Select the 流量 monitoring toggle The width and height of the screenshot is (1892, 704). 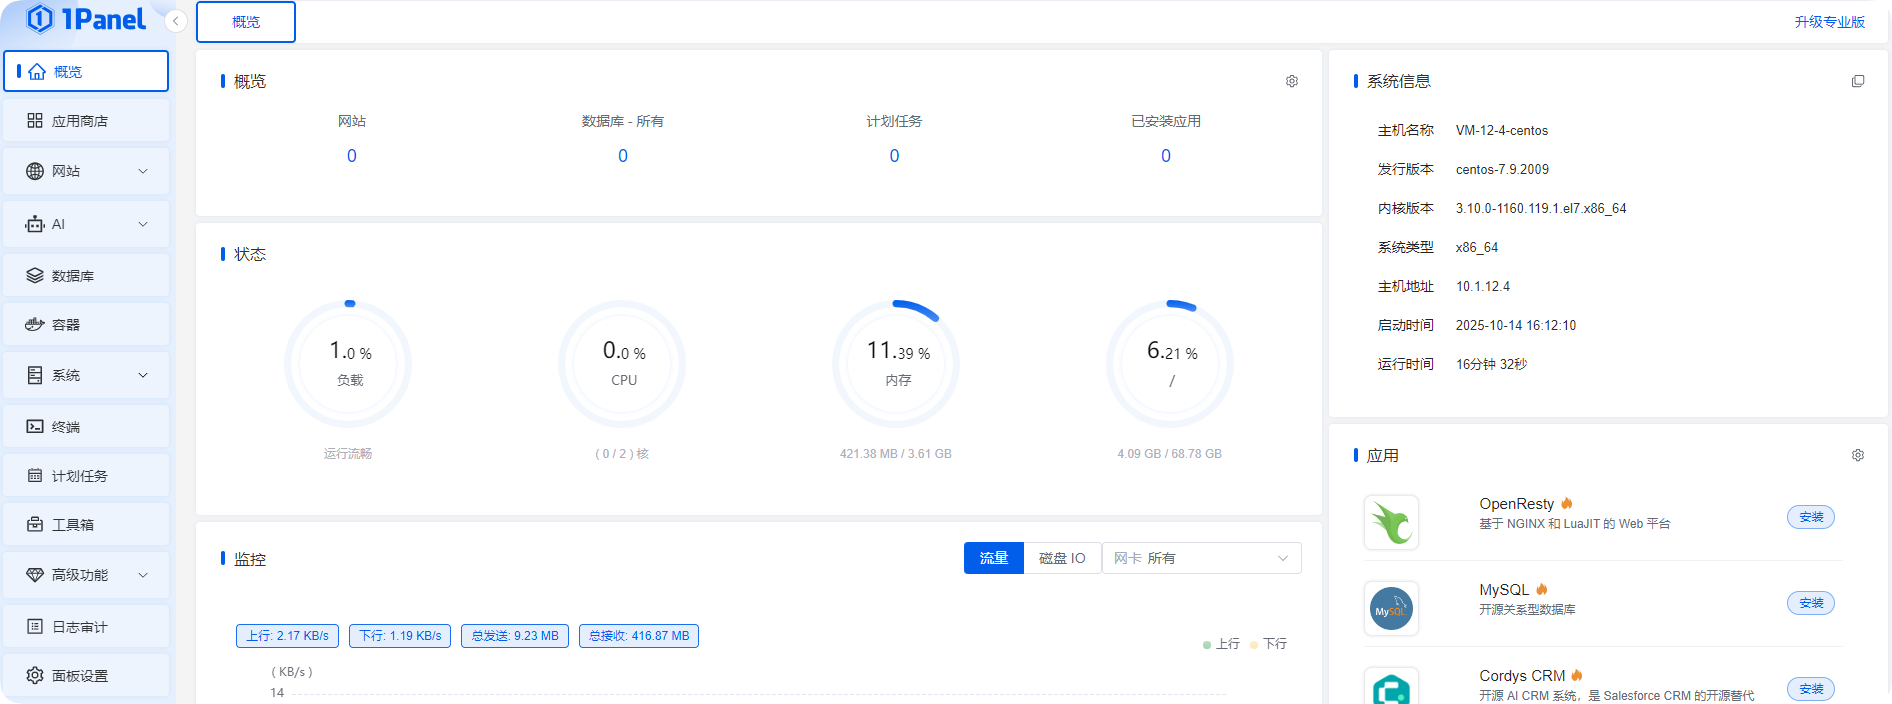994,558
